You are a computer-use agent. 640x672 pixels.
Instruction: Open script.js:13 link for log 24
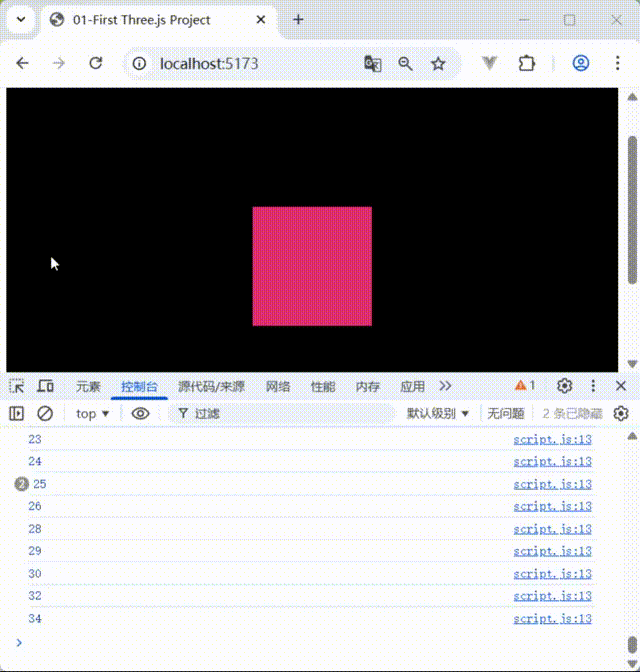(553, 462)
